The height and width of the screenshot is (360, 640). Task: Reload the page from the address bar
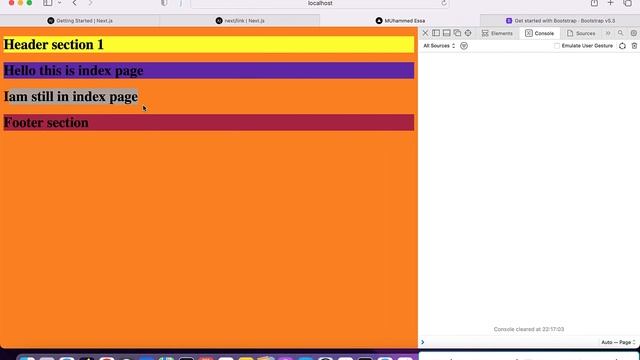coord(444,3)
